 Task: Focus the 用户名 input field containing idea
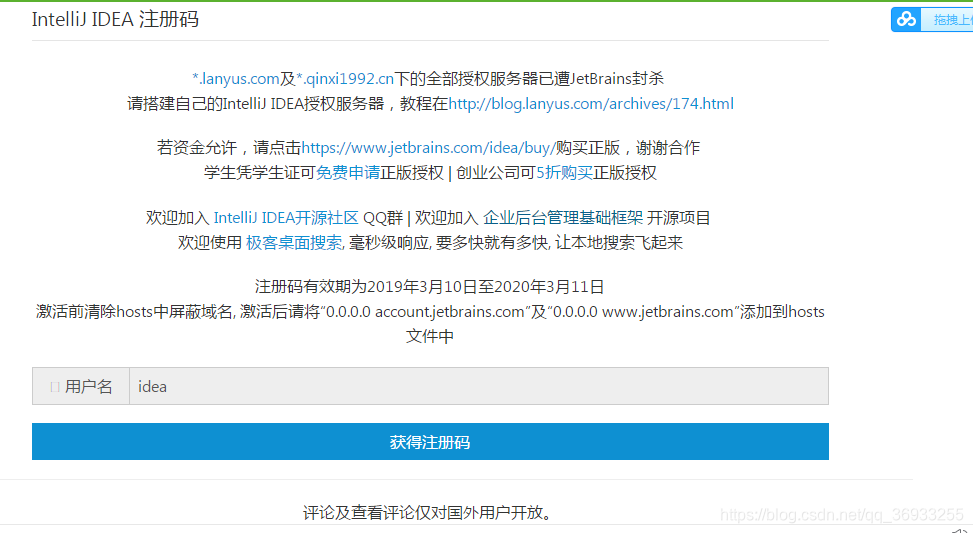[478, 386]
